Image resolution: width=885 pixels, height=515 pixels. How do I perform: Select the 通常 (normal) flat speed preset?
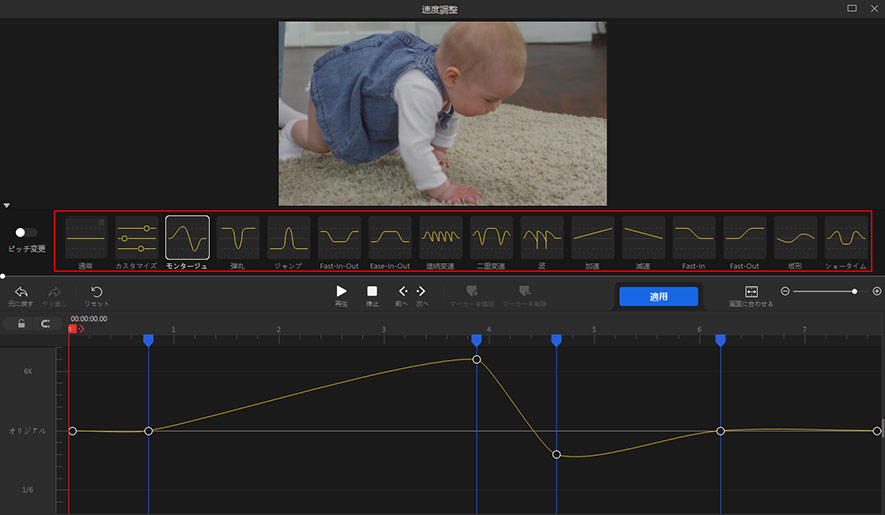coord(86,238)
